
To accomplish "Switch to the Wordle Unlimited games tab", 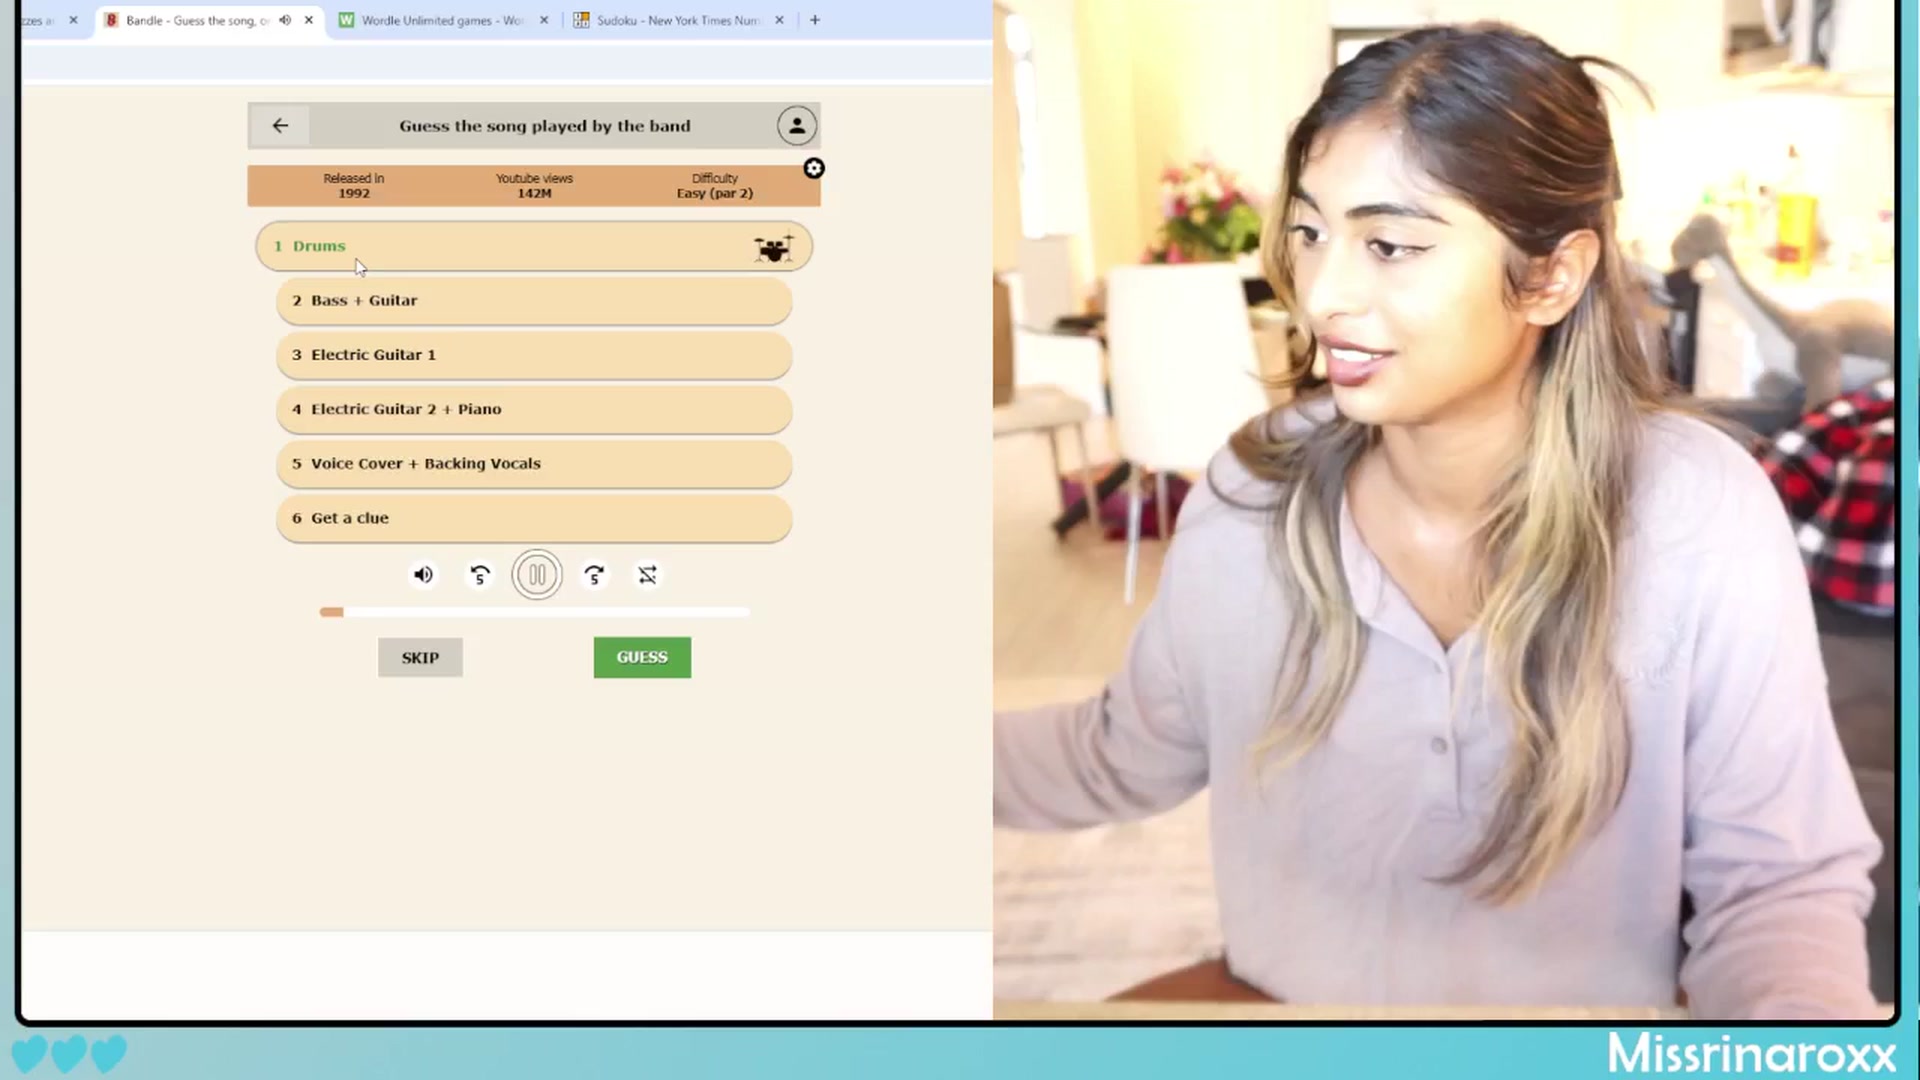I will (x=442, y=20).
